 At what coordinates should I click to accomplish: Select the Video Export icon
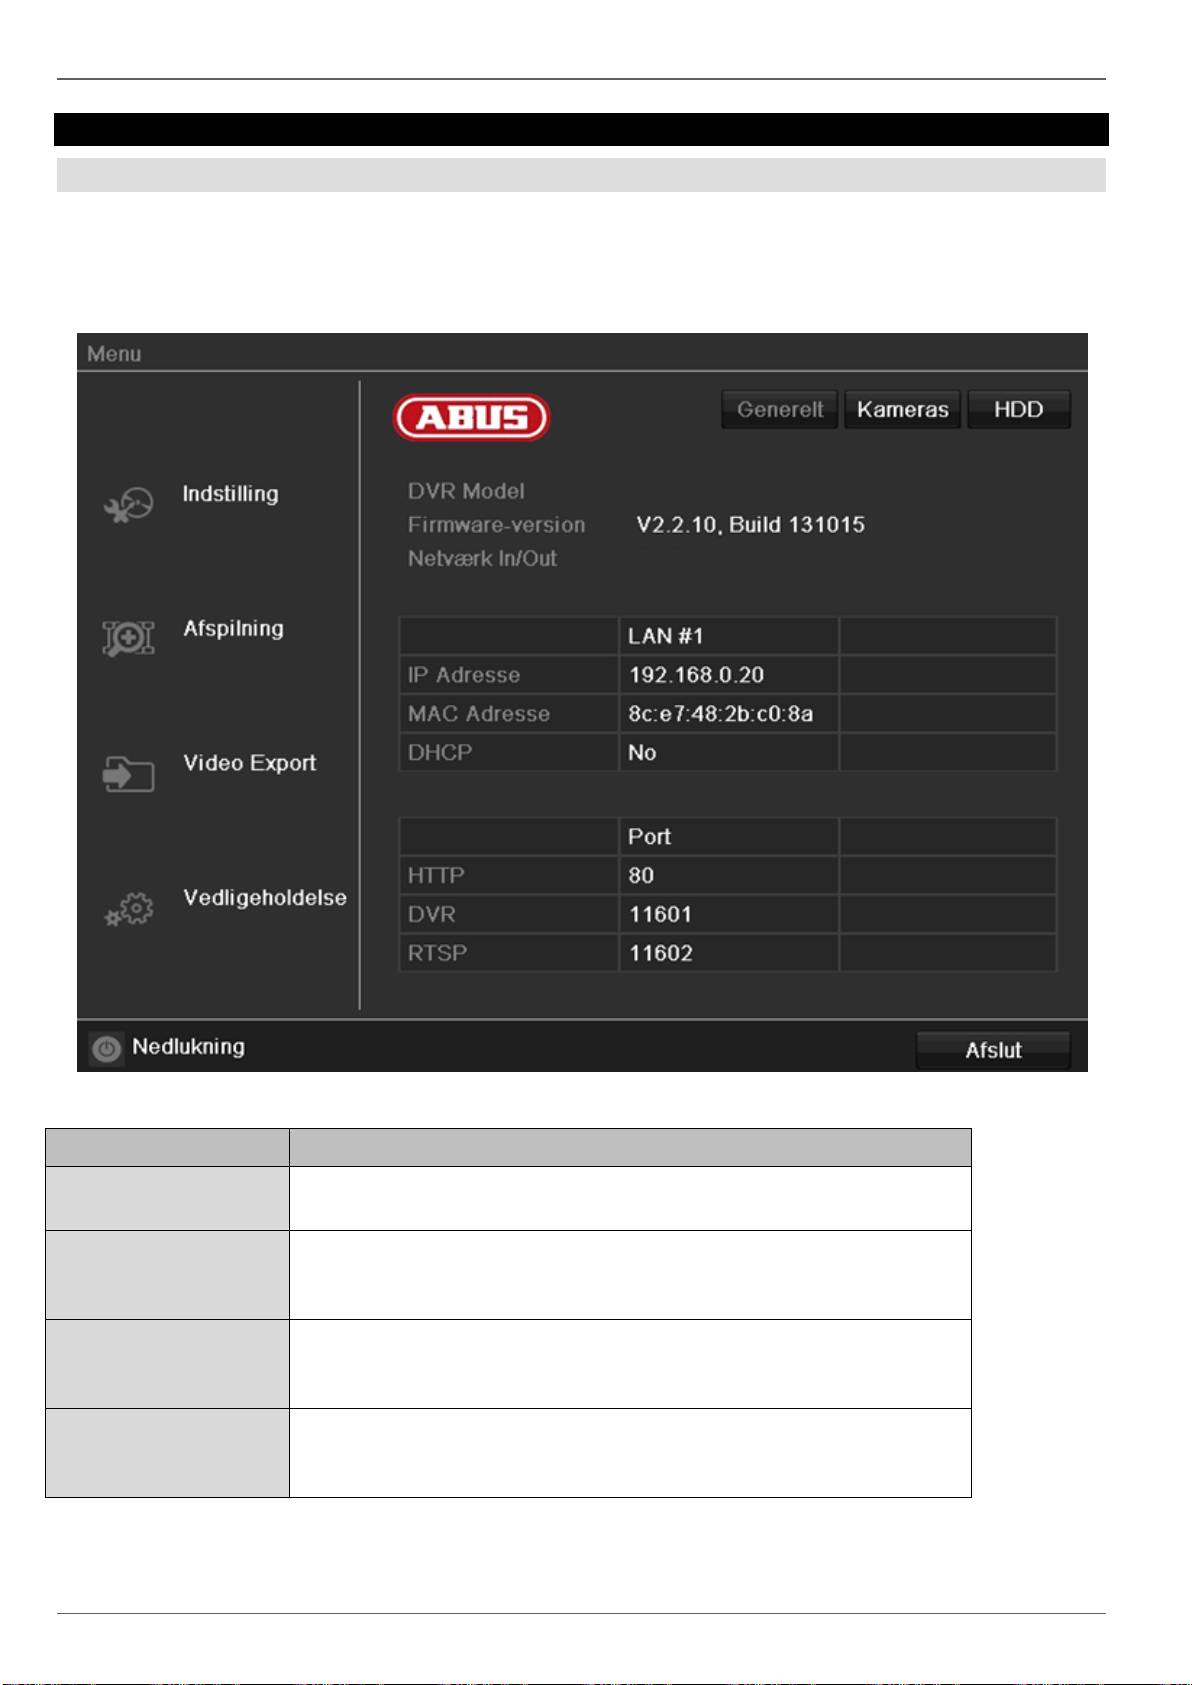[128, 774]
